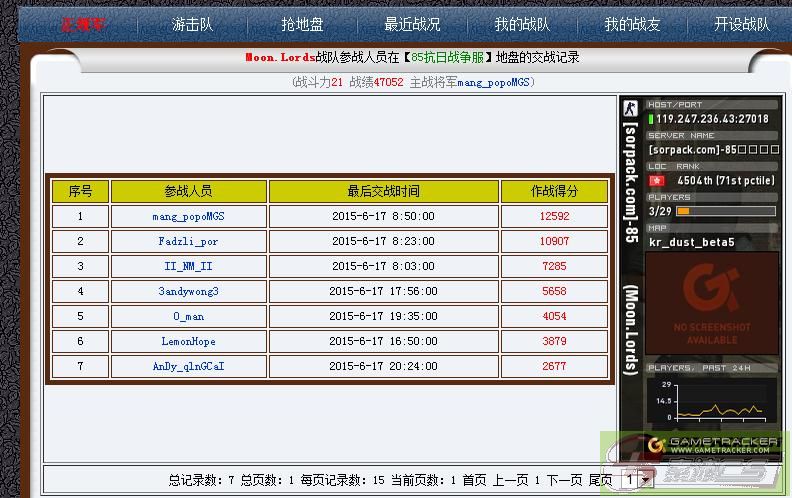Open the 抢地盘 menu item

pos(302,24)
